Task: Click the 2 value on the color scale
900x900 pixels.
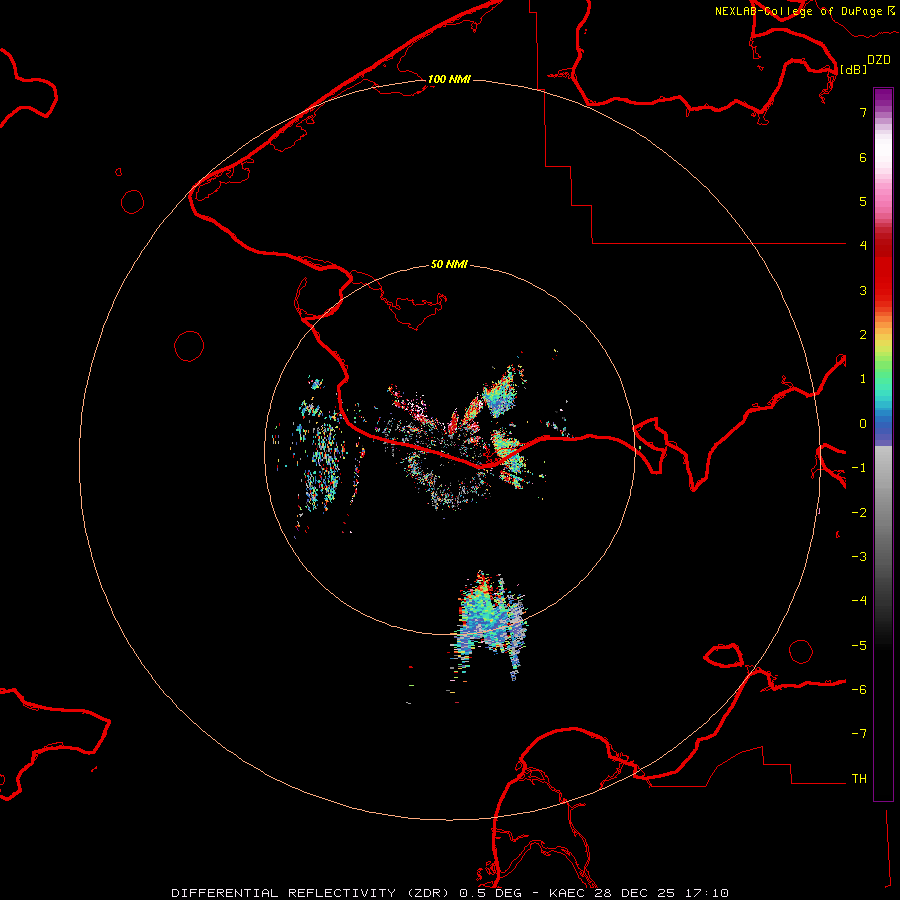Action: [x=863, y=335]
